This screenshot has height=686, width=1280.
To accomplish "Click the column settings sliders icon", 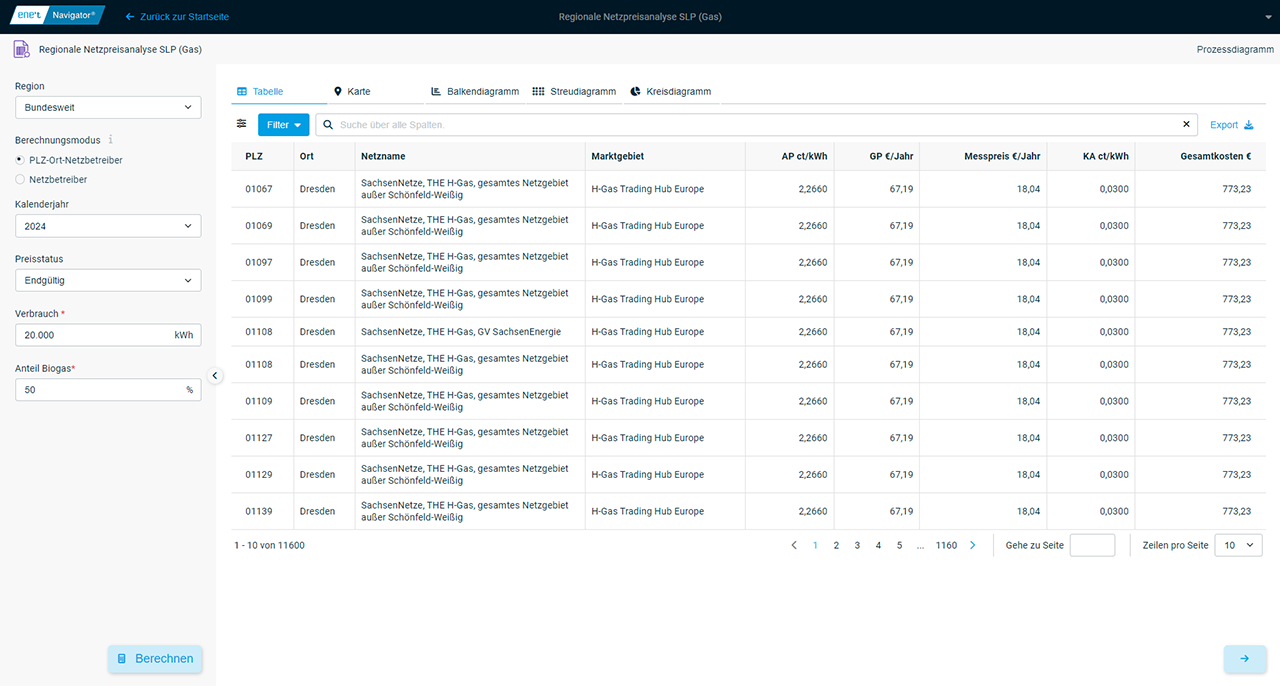I will click(x=241, y=124).
